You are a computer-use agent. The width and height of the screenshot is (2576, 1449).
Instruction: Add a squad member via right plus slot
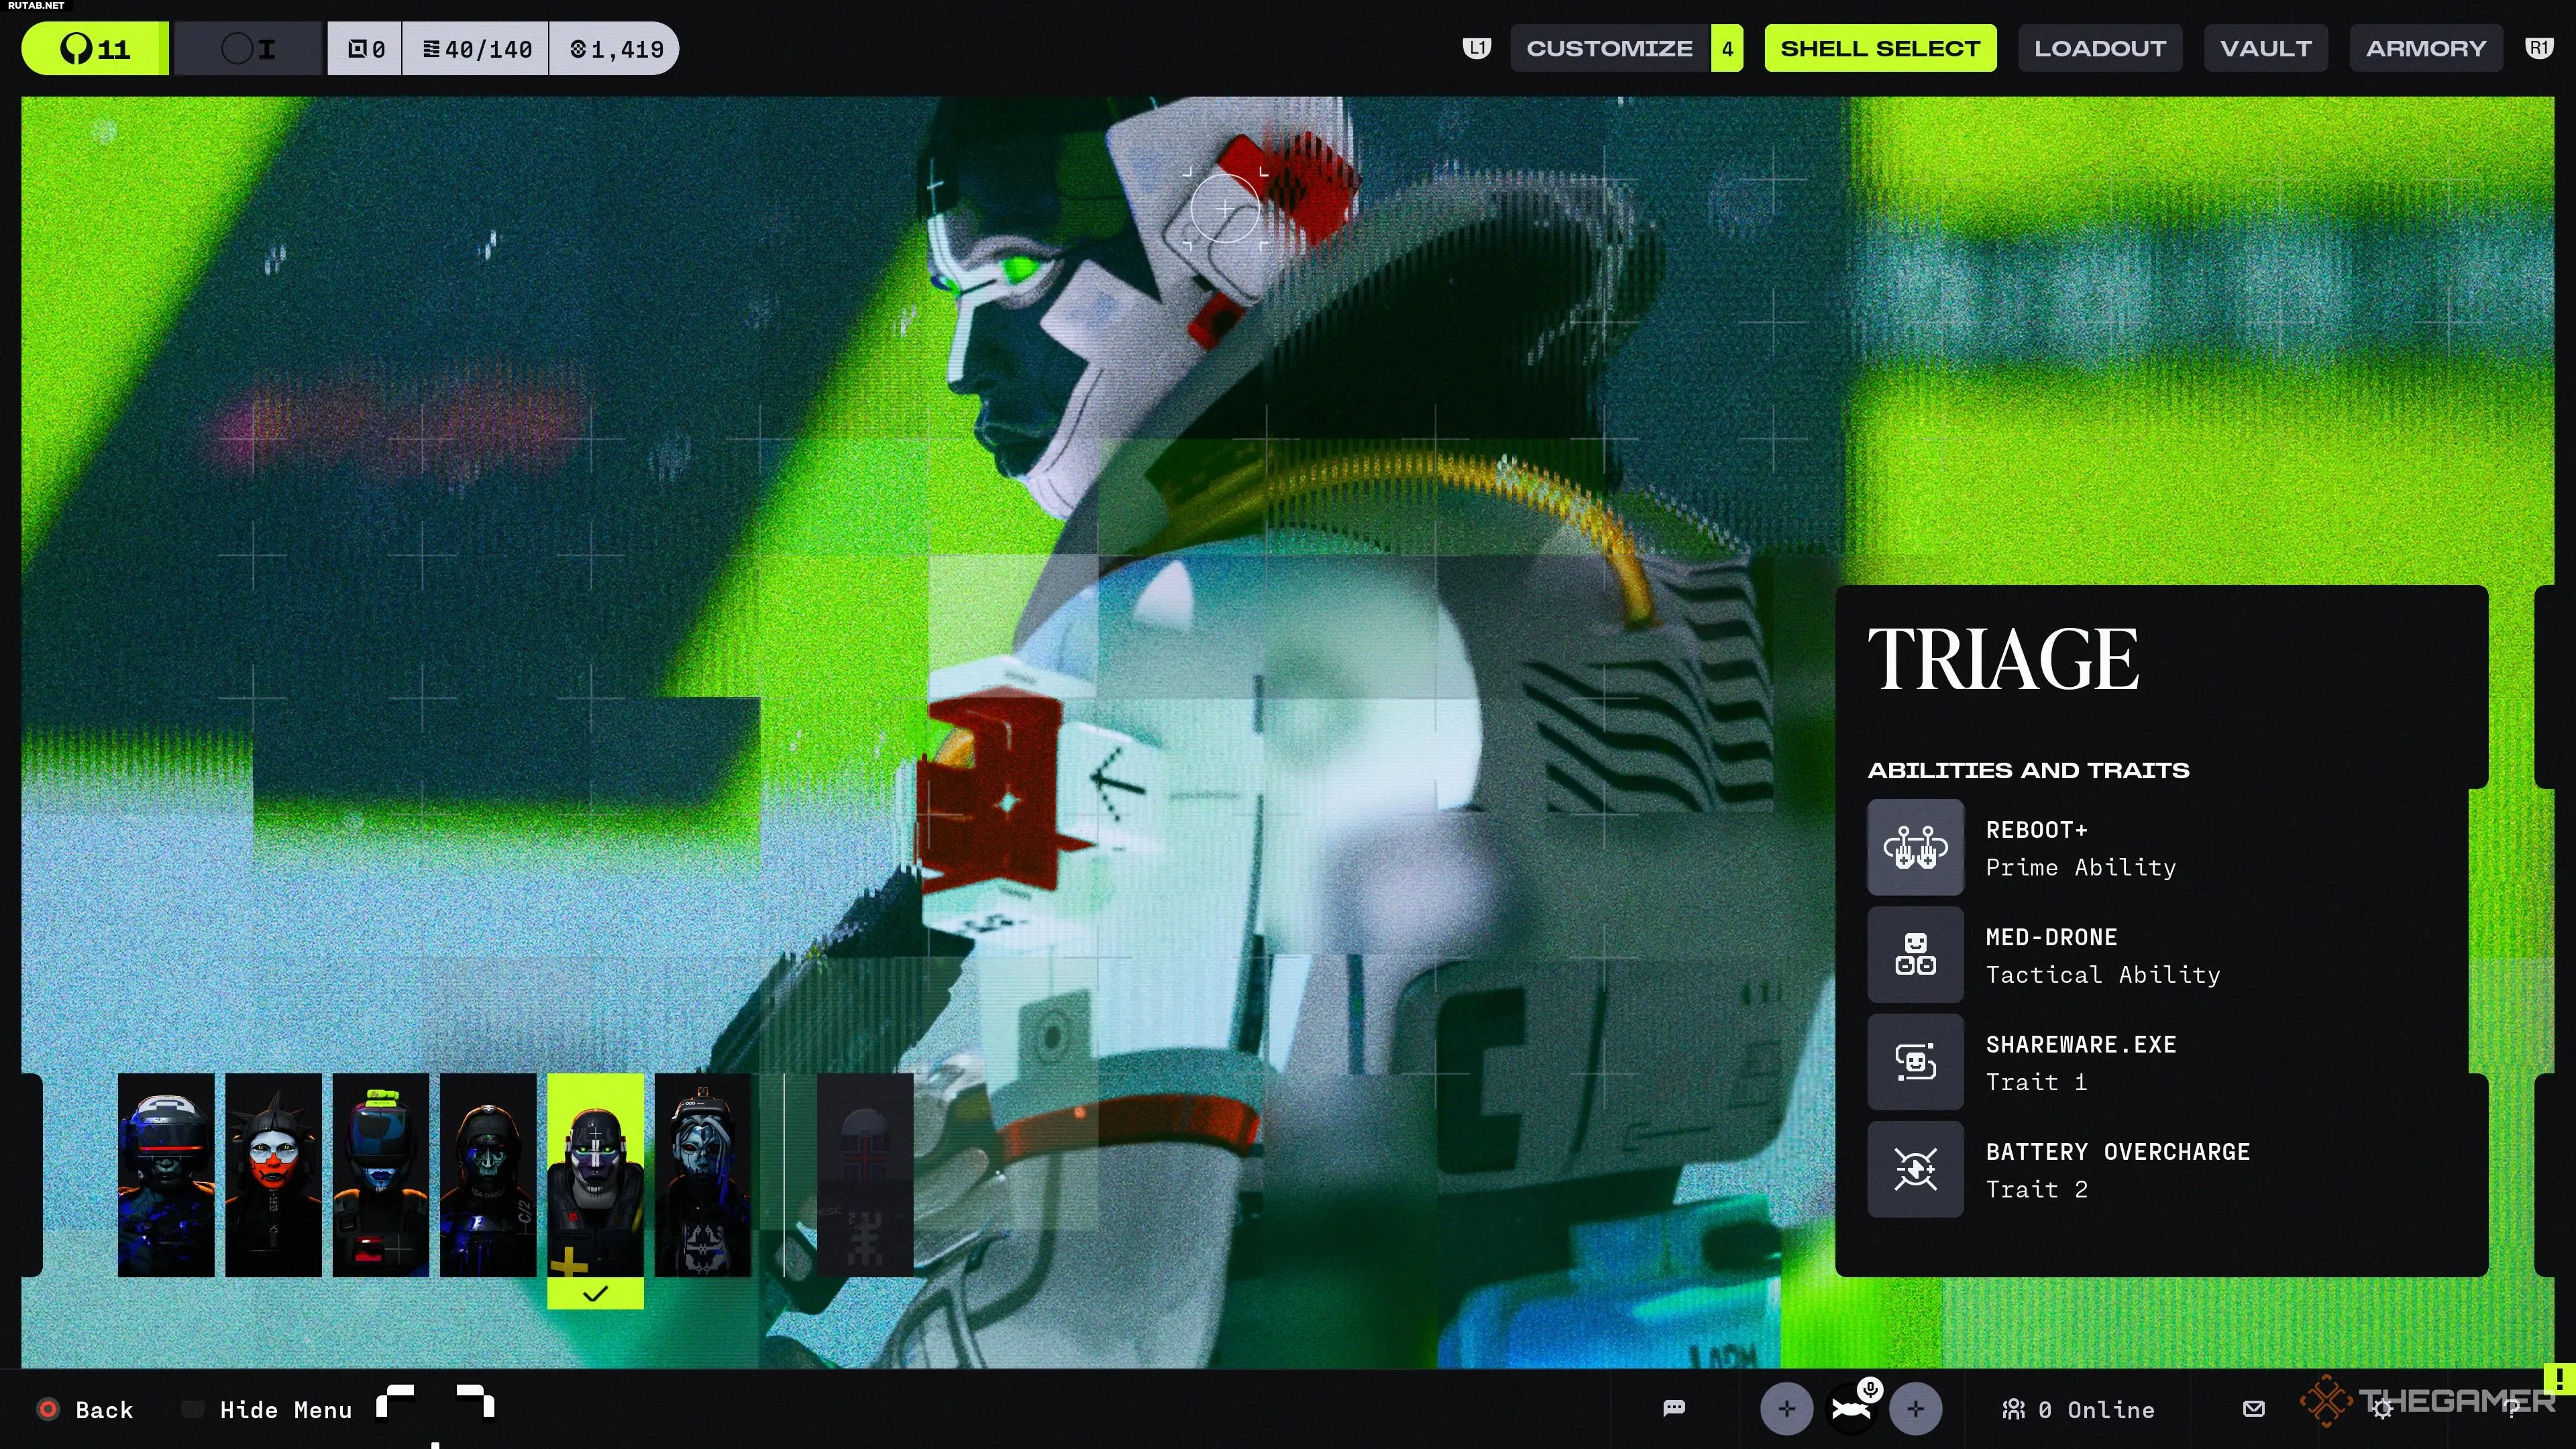[x=1915, y=1409]
